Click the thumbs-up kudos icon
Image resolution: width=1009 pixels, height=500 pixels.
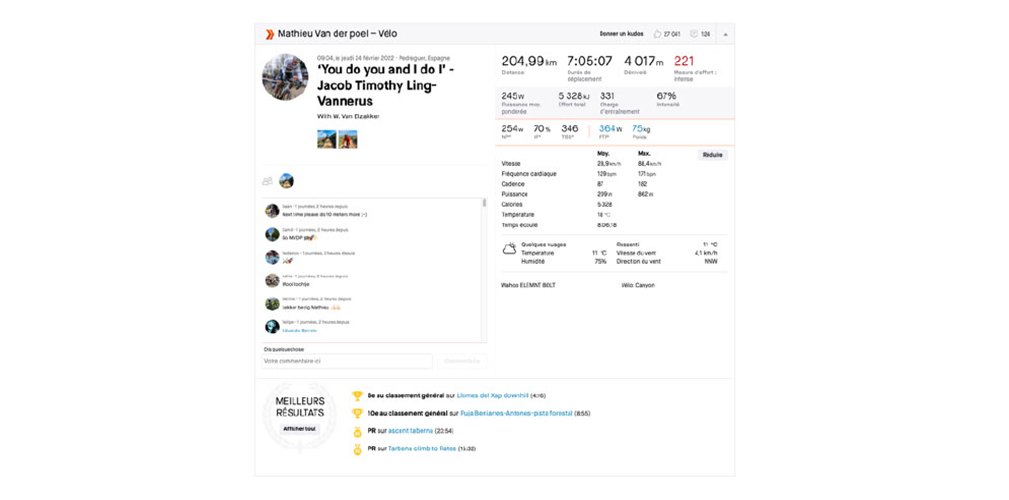point(657,34)
